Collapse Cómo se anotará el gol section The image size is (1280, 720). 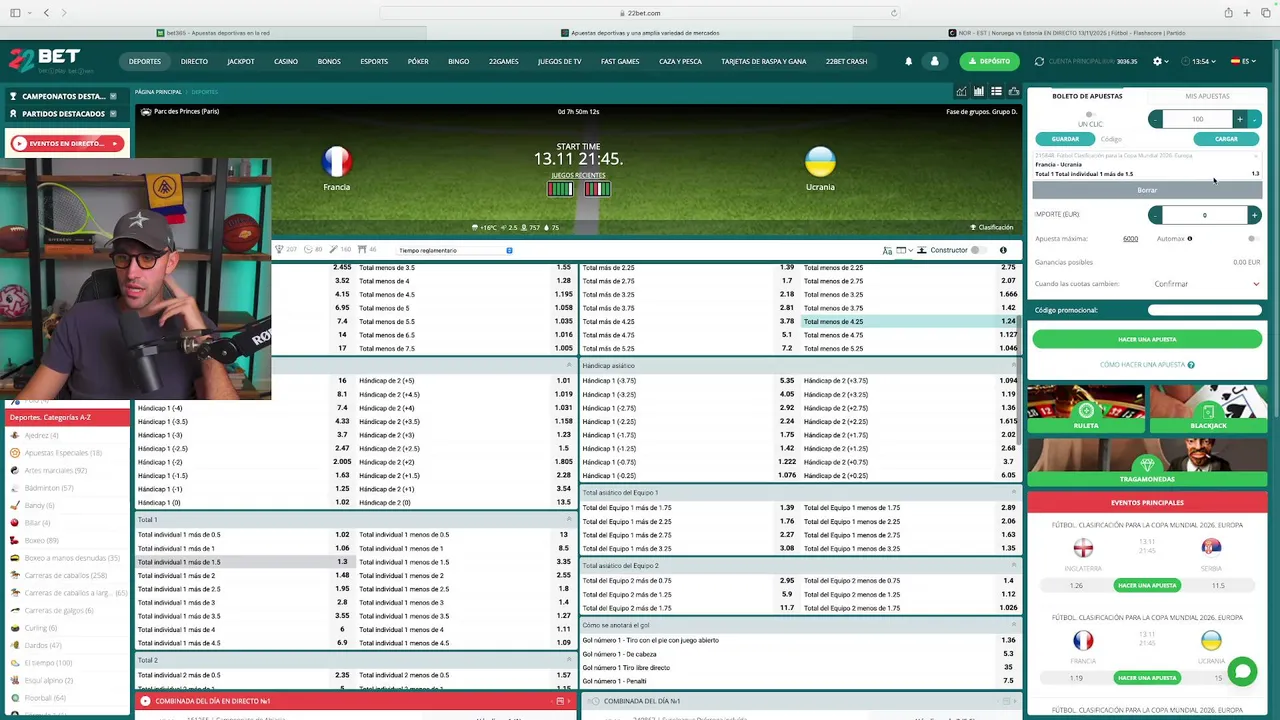pyautogui.click(x=1014, y=626)
